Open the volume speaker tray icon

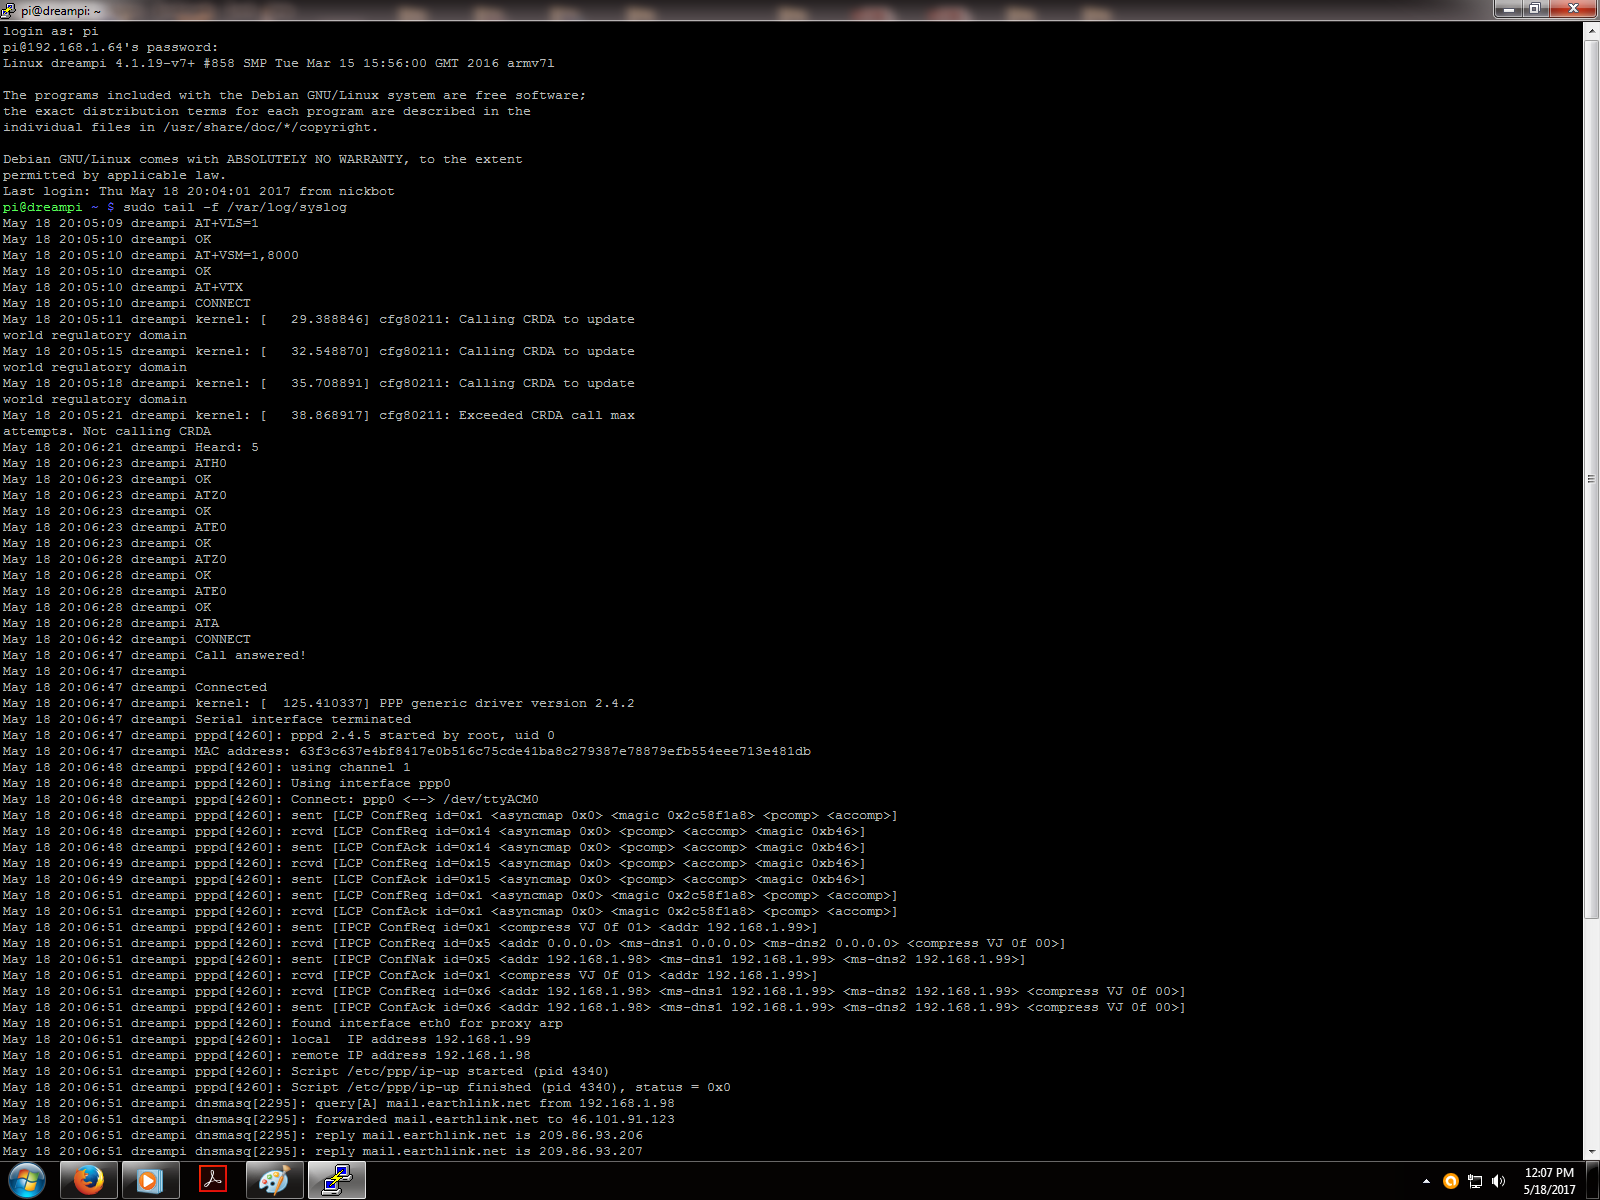click(1498, 1181)
